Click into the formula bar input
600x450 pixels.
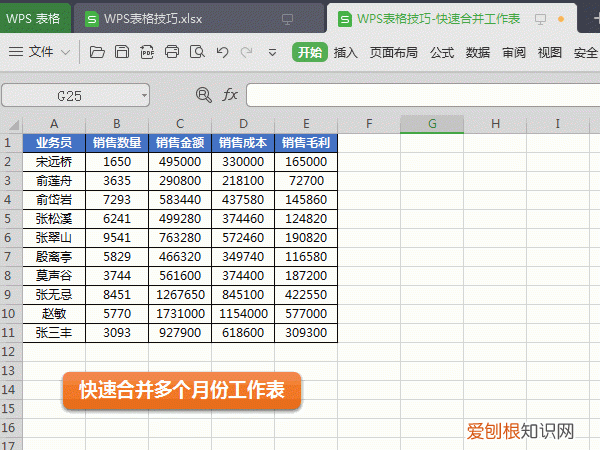423,95
